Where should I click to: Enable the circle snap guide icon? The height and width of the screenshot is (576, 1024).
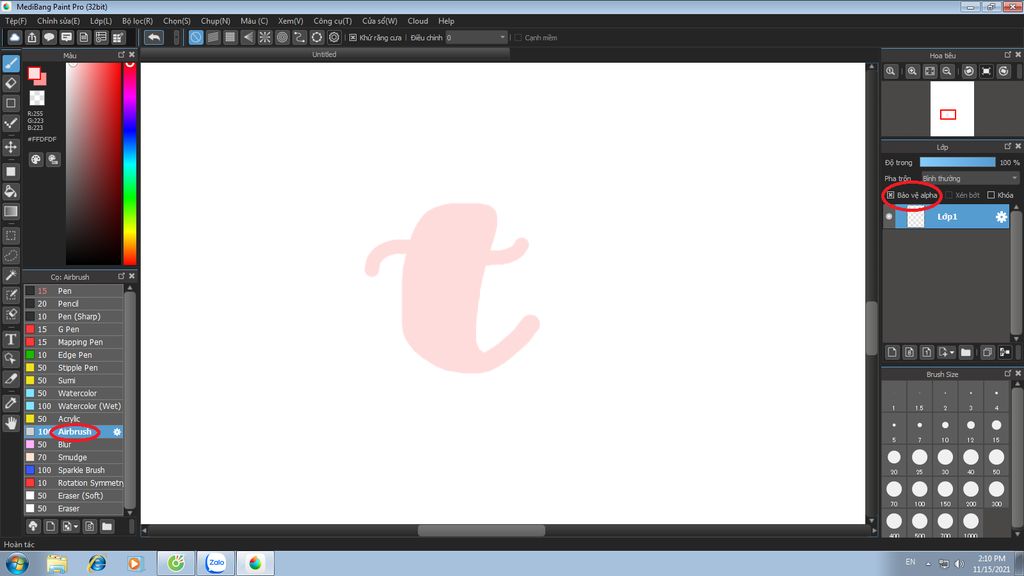(282, 37)
